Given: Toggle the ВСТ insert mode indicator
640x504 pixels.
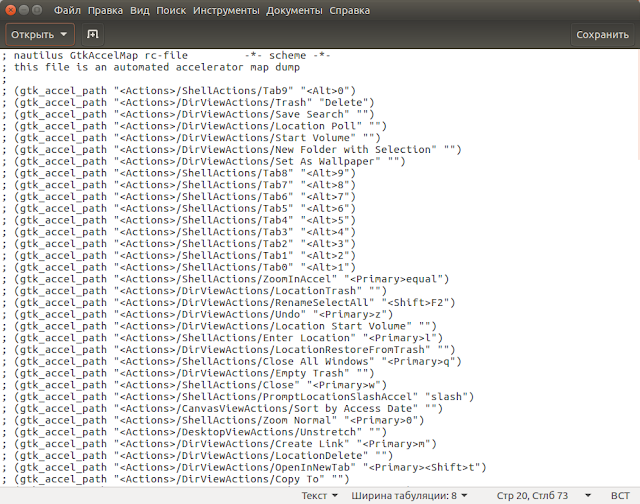Looking at the screenshot, I should [x=620, y=495].
